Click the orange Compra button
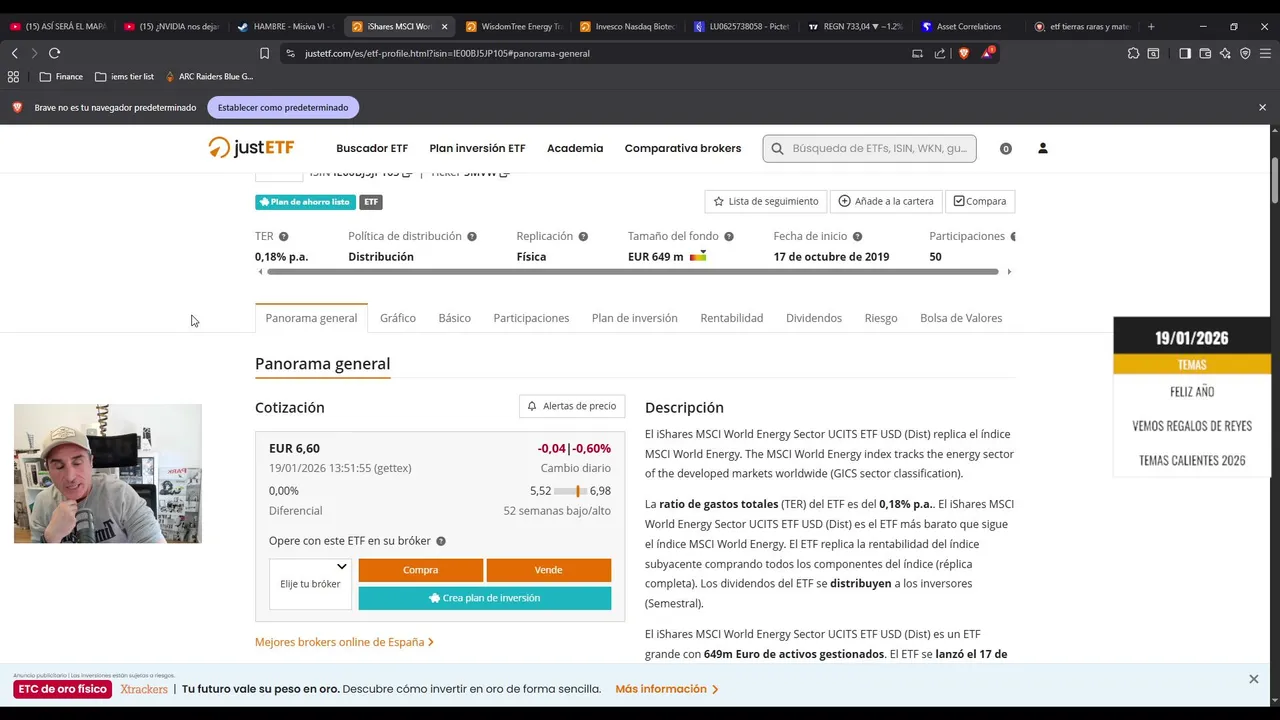This screenshot has height=720, width=1280. 420,570
